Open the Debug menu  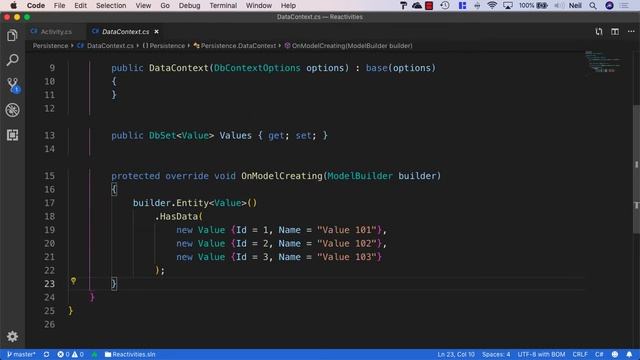pos(189,5)
